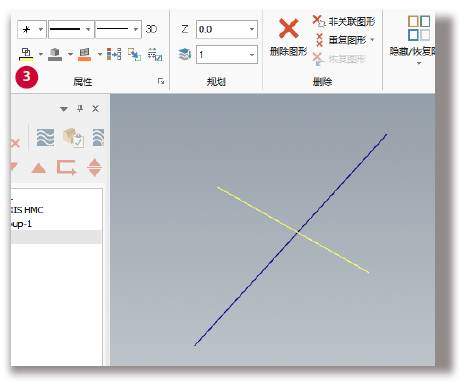Select the non-associative entities delete icon
This screenshot has height=384, width=471.
point(319,21)
